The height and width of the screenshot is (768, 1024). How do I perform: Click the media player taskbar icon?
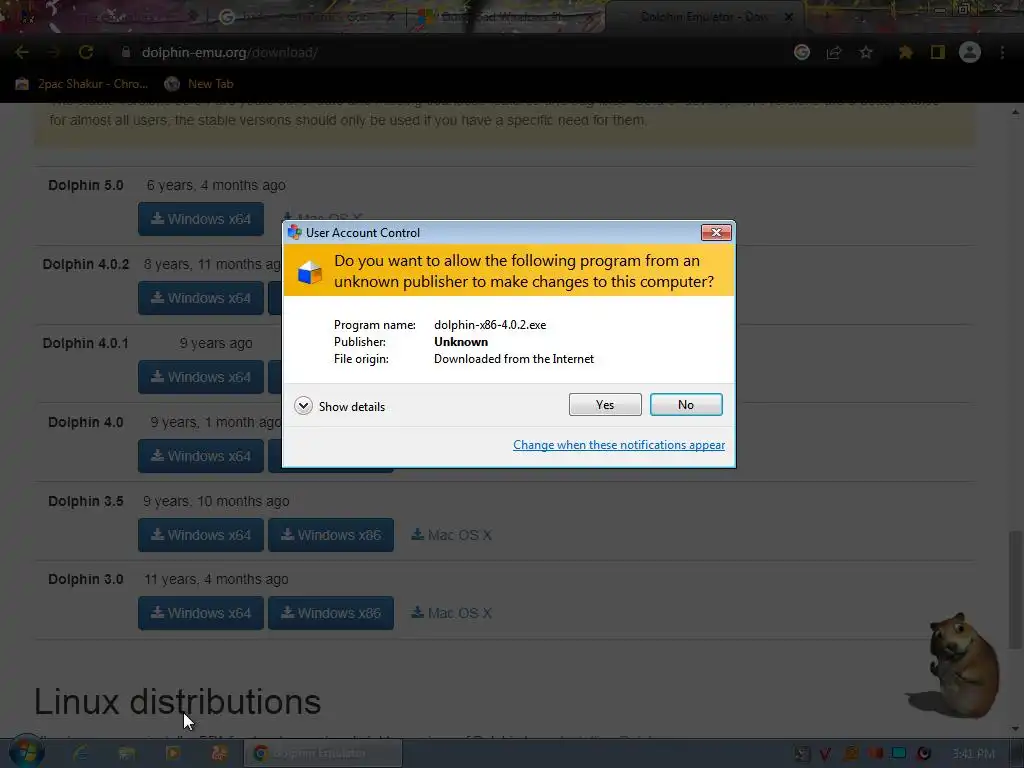173,753
